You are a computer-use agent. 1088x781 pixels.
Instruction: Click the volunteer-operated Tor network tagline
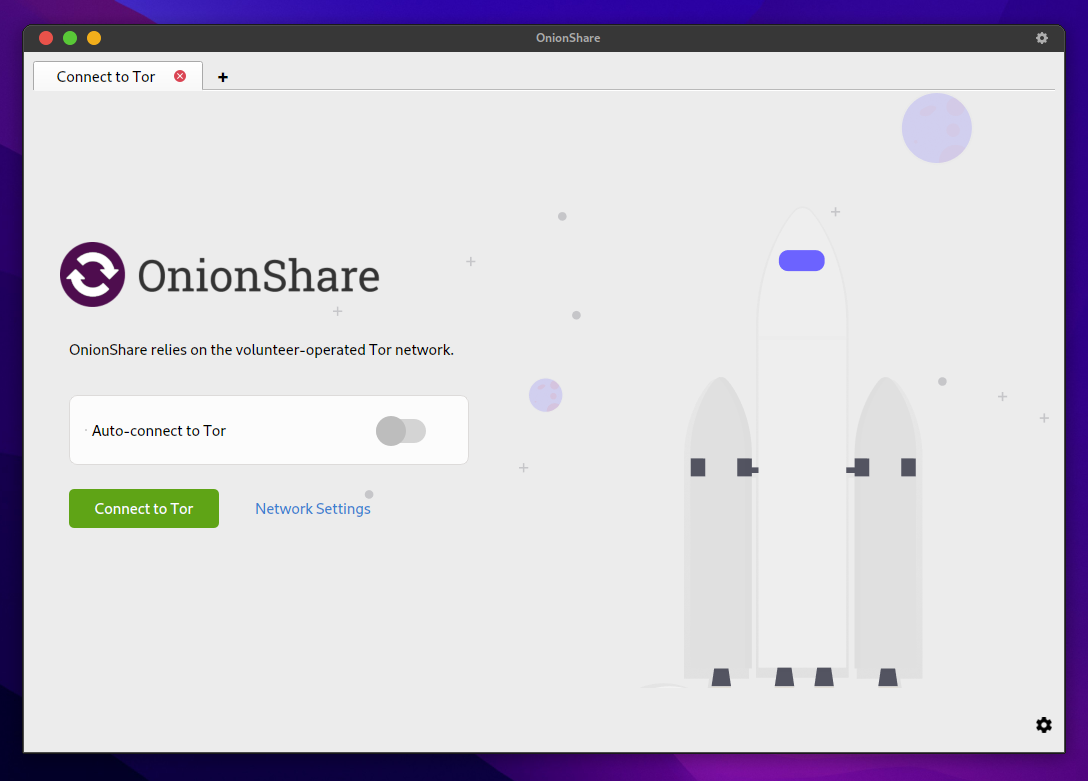[261, 350]
